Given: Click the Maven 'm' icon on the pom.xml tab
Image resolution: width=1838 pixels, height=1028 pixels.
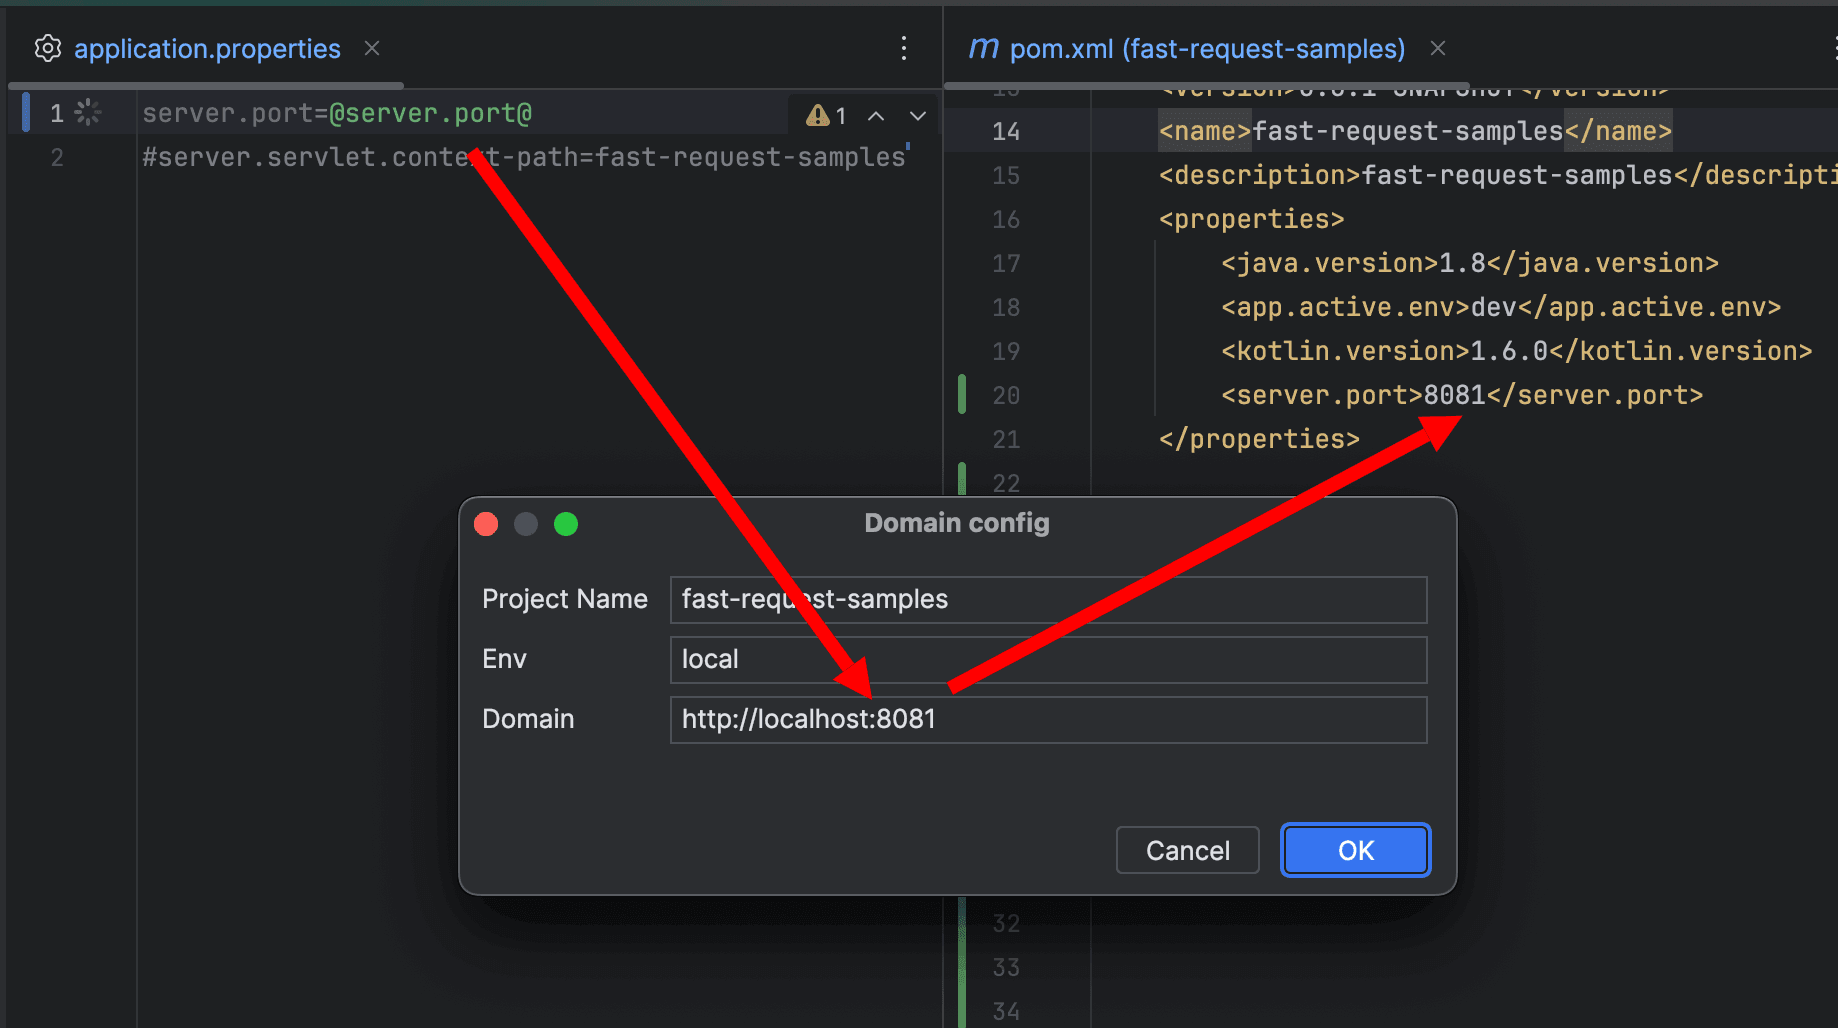Looking at the screenshot, I should click(x=983, y=48).
